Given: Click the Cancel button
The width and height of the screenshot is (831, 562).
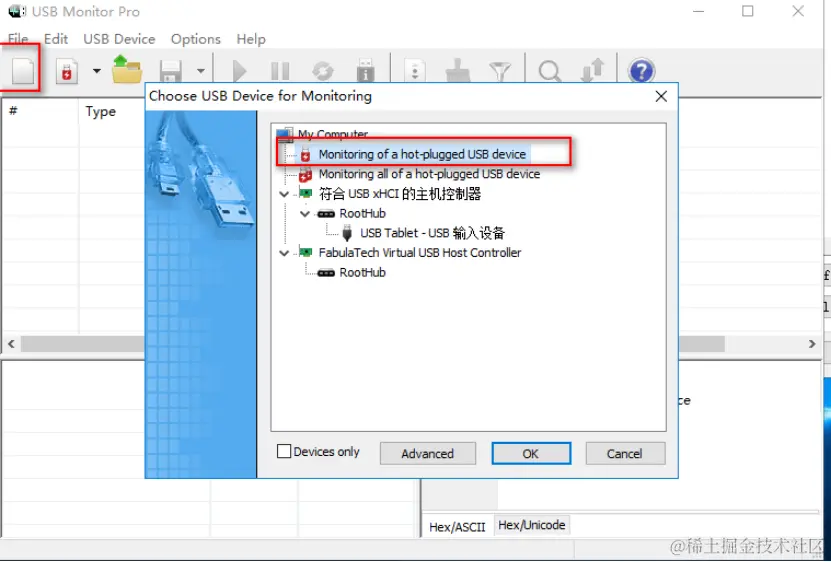Looking at the screenshot, I should pos(625,454).
